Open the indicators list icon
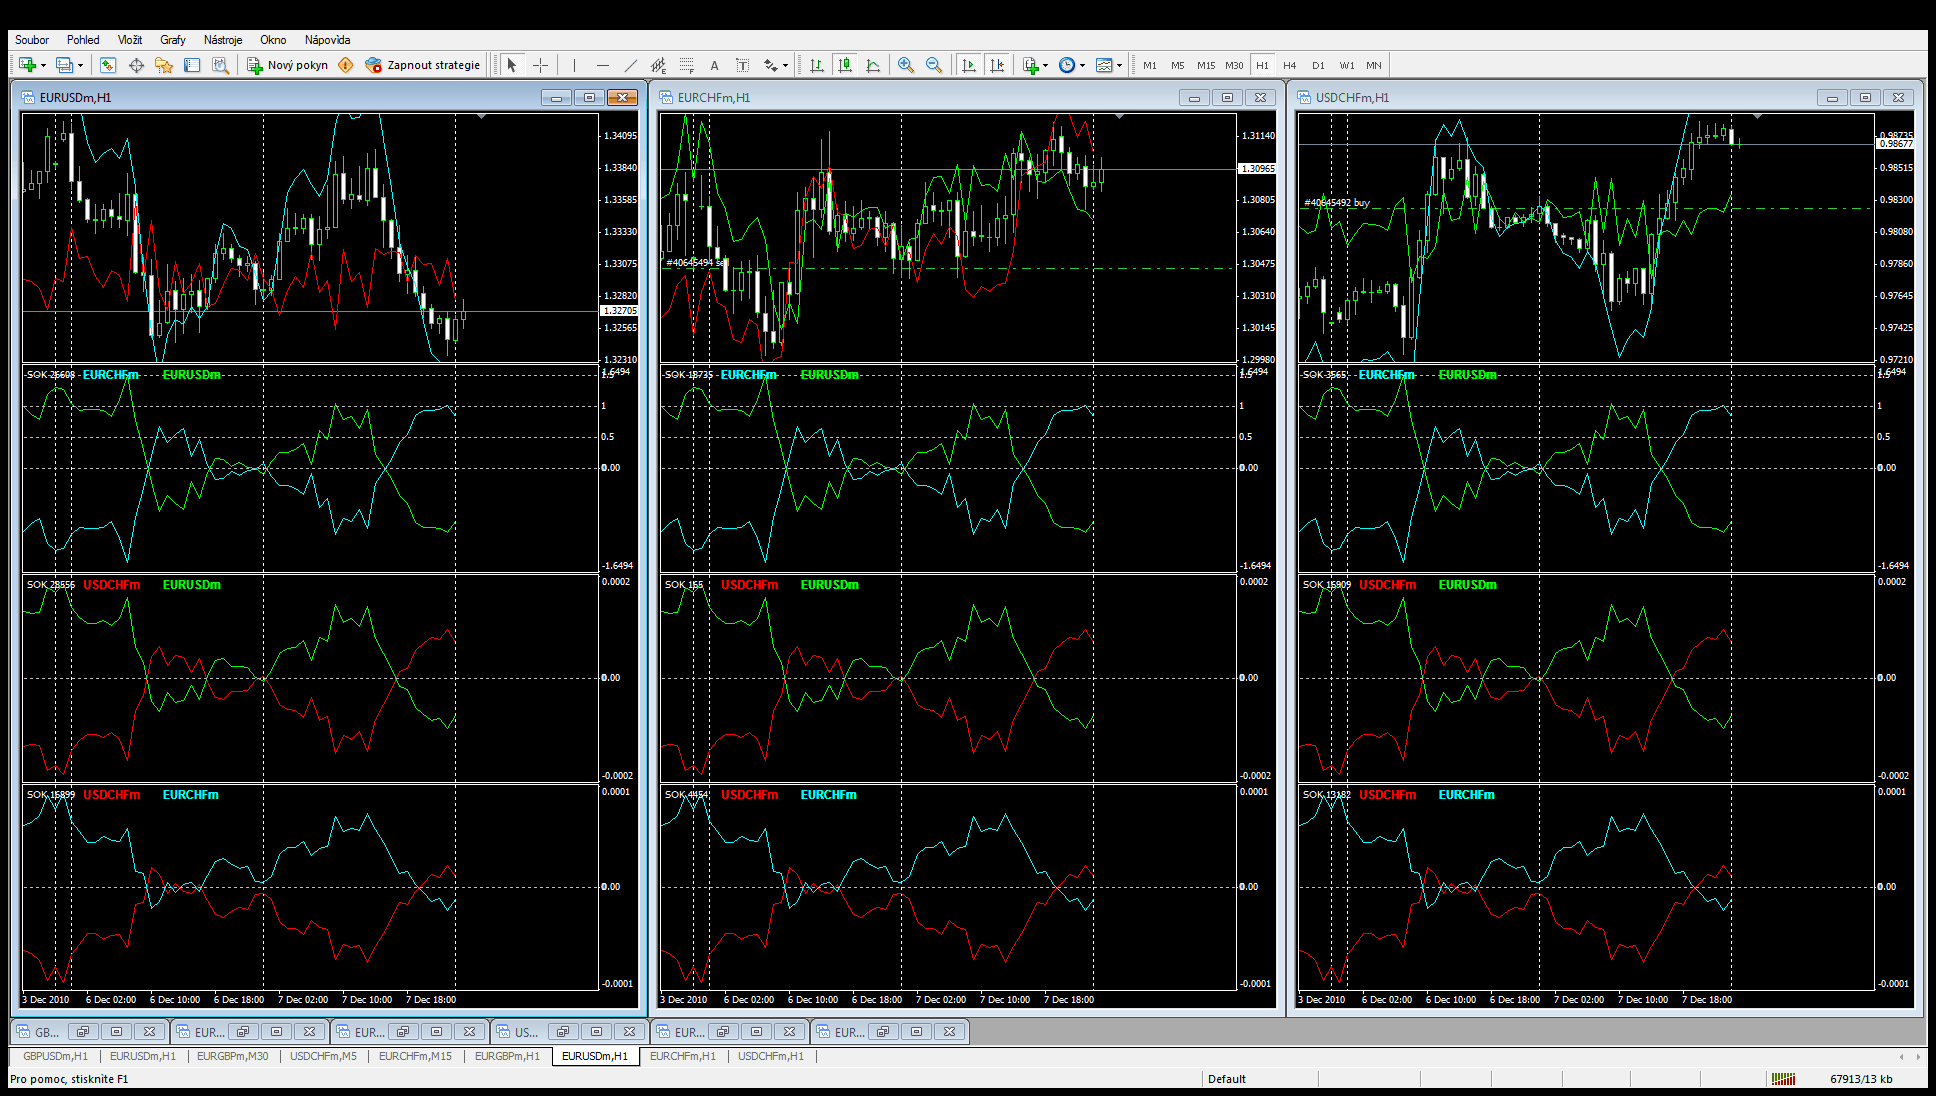Screen dimensions: 1936x1096 1031,65
